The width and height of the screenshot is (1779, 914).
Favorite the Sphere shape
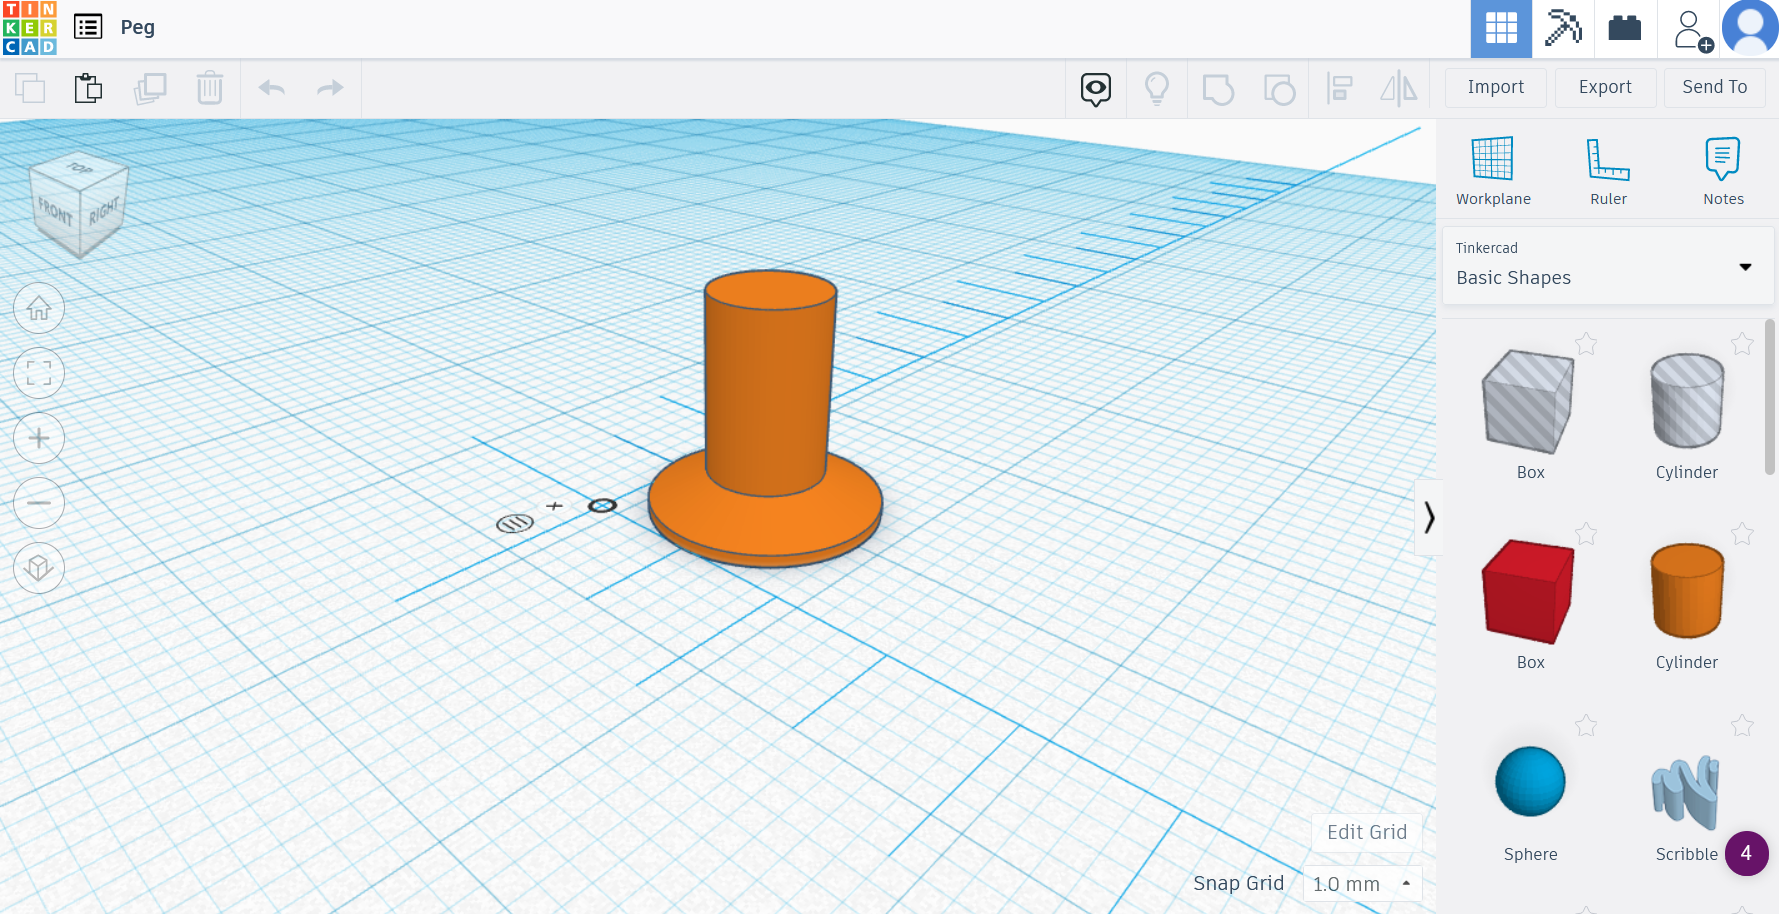[1586, 726]
